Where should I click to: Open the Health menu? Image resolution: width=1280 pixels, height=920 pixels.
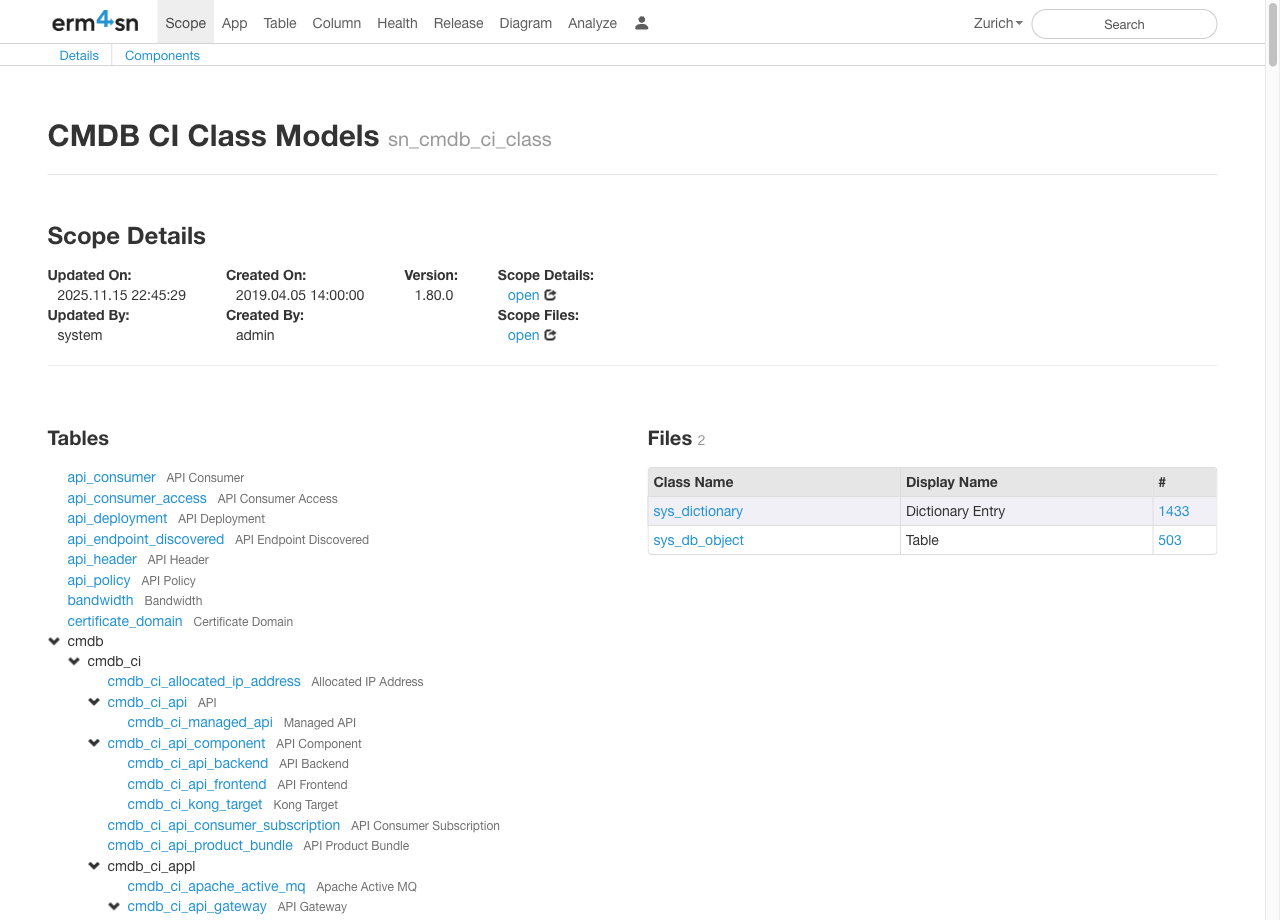pyautogui.click(x=397, y=23)
